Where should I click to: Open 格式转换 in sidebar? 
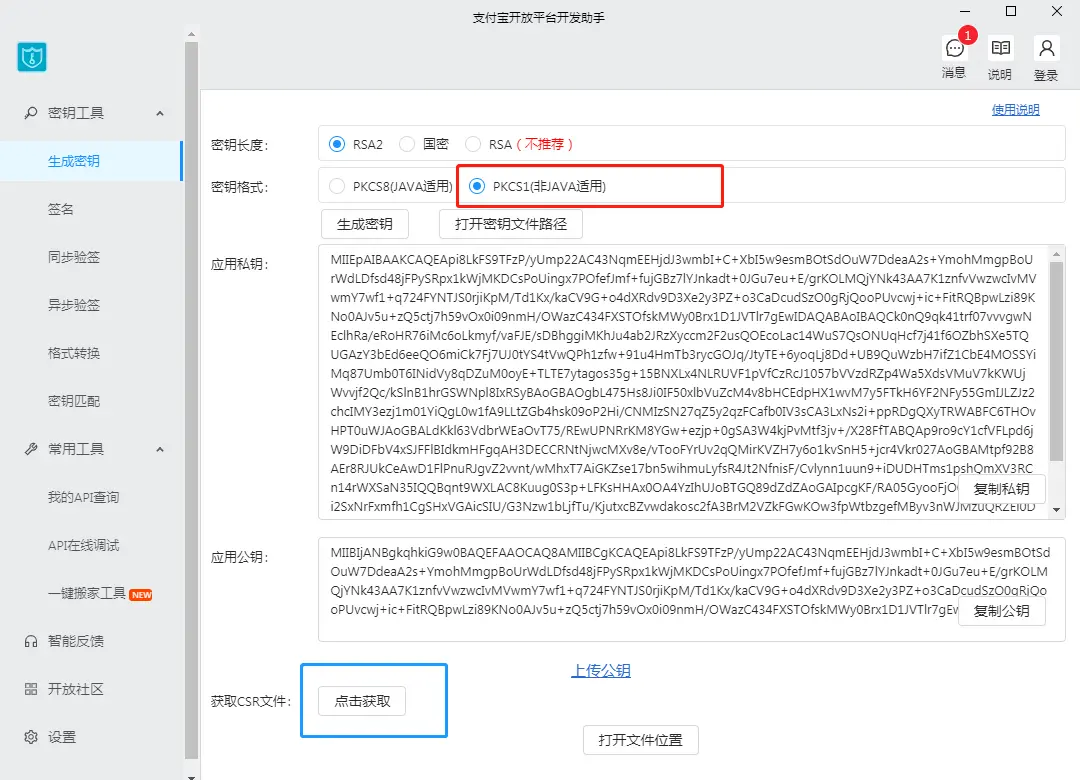pyautogui.click(x=74, y=353)
